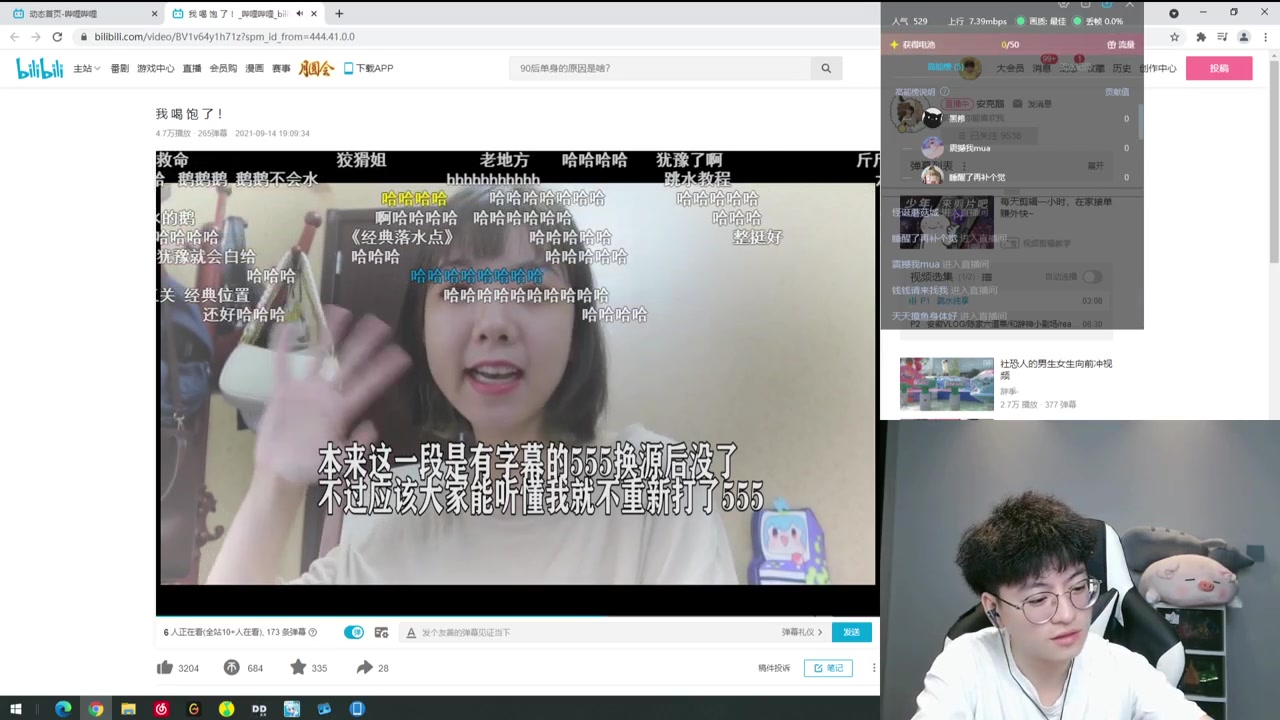
Task: Open browser profile avatar icon
Action: pyautogui.click(x=1244, y=37)
